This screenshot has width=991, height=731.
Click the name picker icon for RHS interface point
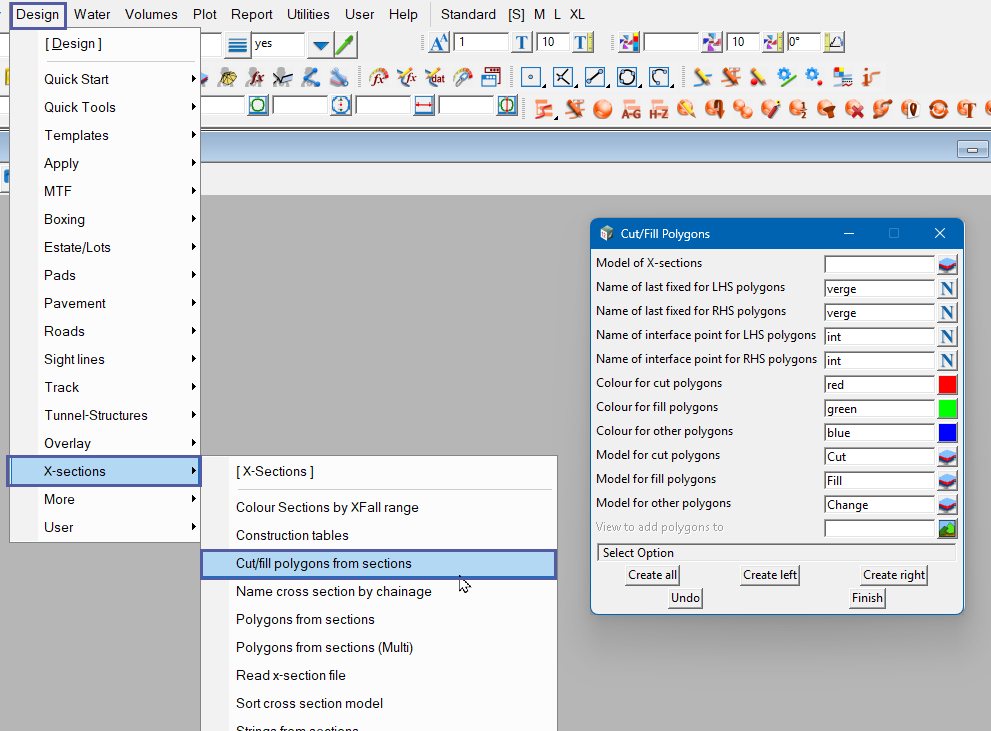coord(947,361)
